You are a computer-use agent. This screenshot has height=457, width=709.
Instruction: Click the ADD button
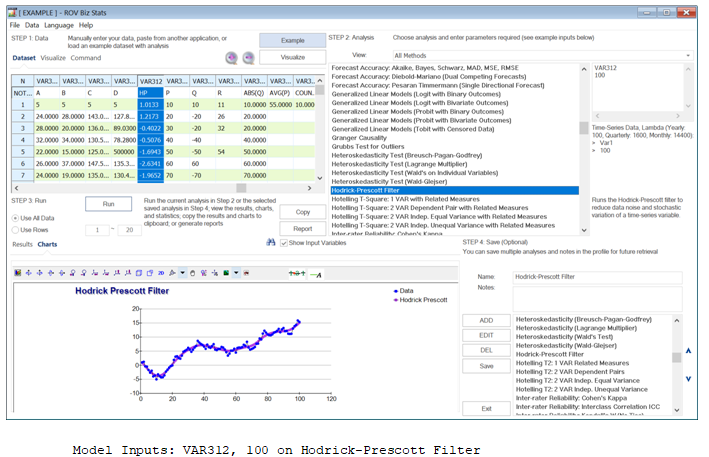[x=486, y=320]
